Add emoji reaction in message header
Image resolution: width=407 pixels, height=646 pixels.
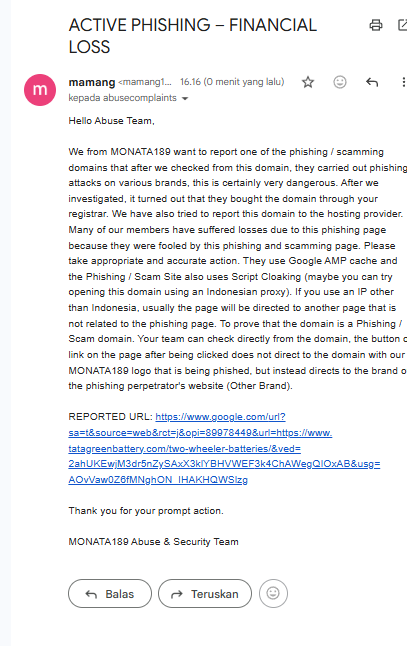[x=340, y=82]
